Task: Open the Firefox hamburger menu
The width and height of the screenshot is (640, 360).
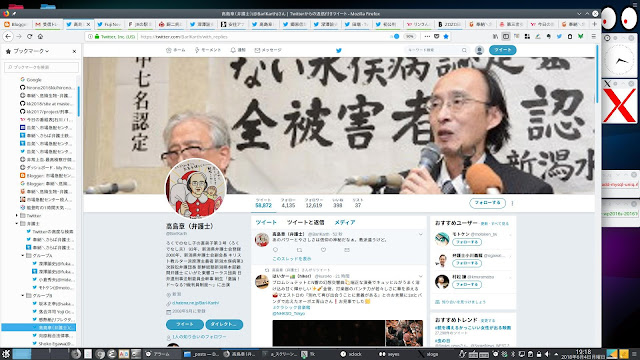Action: coord(594,36)
